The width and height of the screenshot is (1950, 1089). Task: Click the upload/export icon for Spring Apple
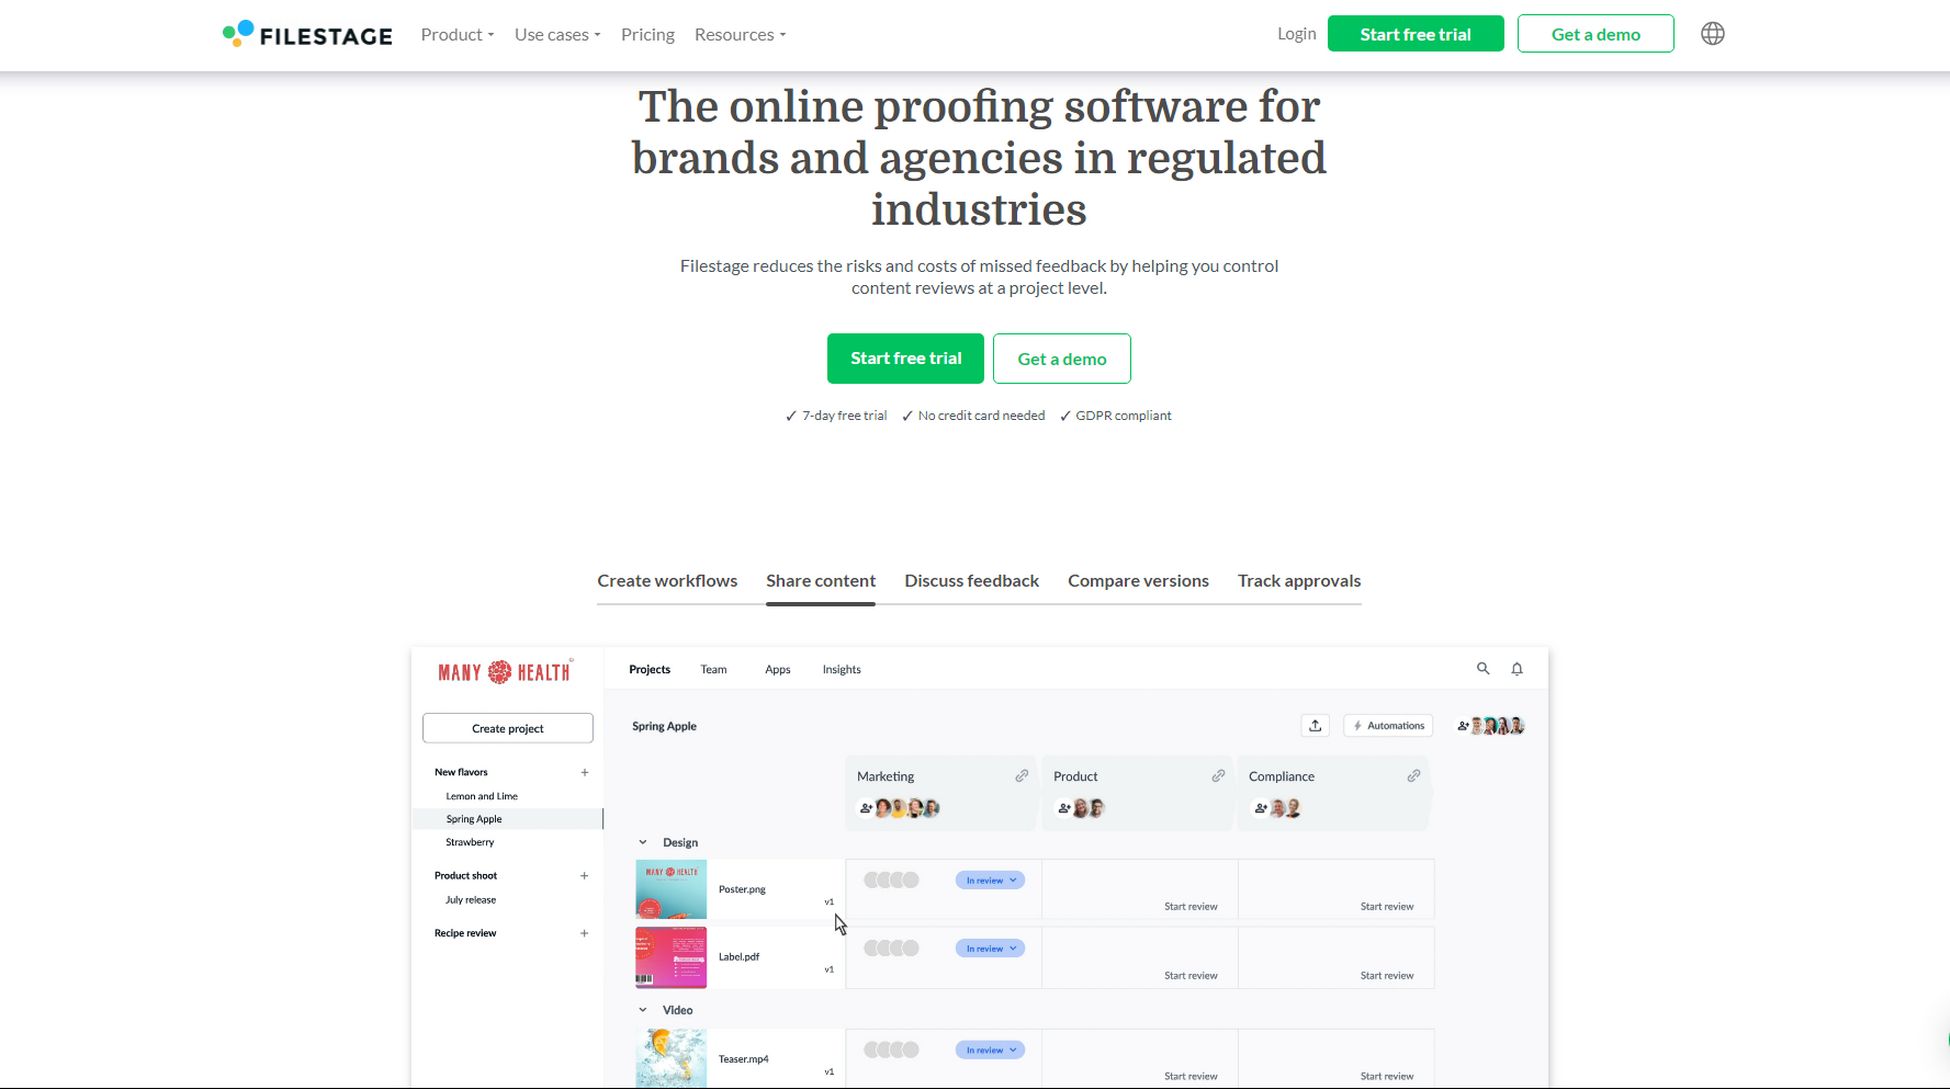coord(1315,725)
